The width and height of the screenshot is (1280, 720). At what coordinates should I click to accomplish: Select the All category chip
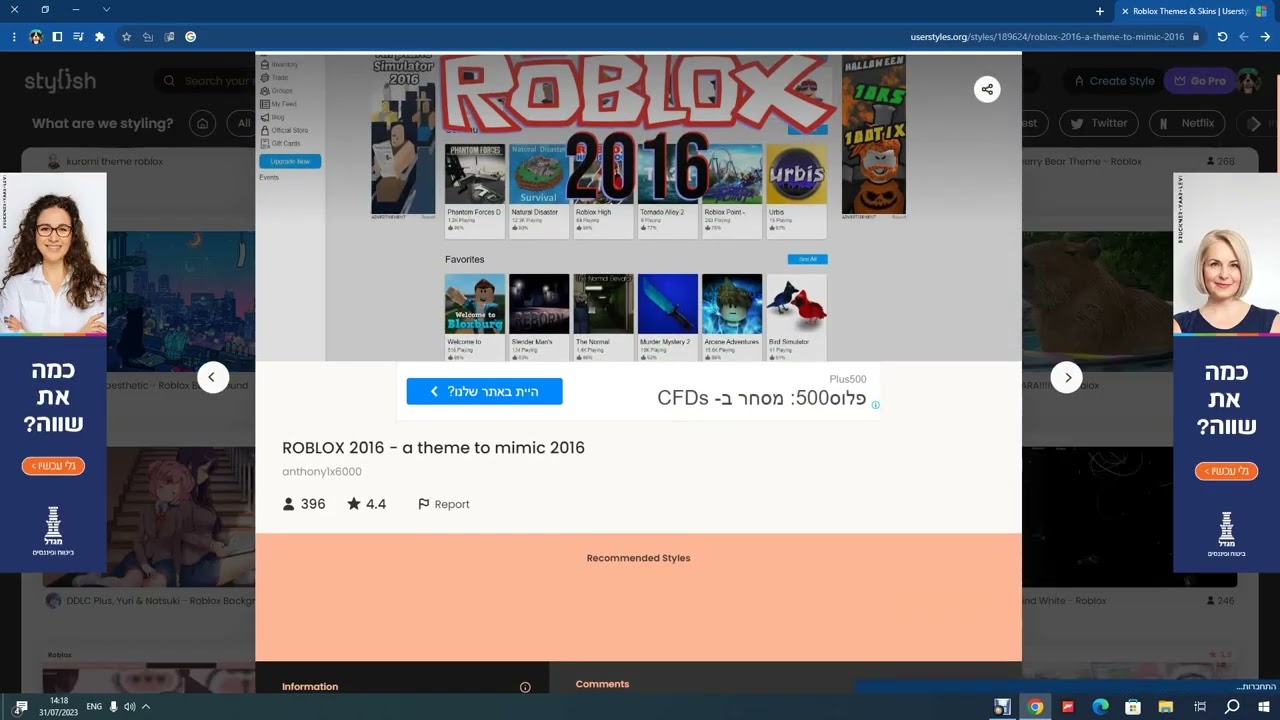point(241,123)
